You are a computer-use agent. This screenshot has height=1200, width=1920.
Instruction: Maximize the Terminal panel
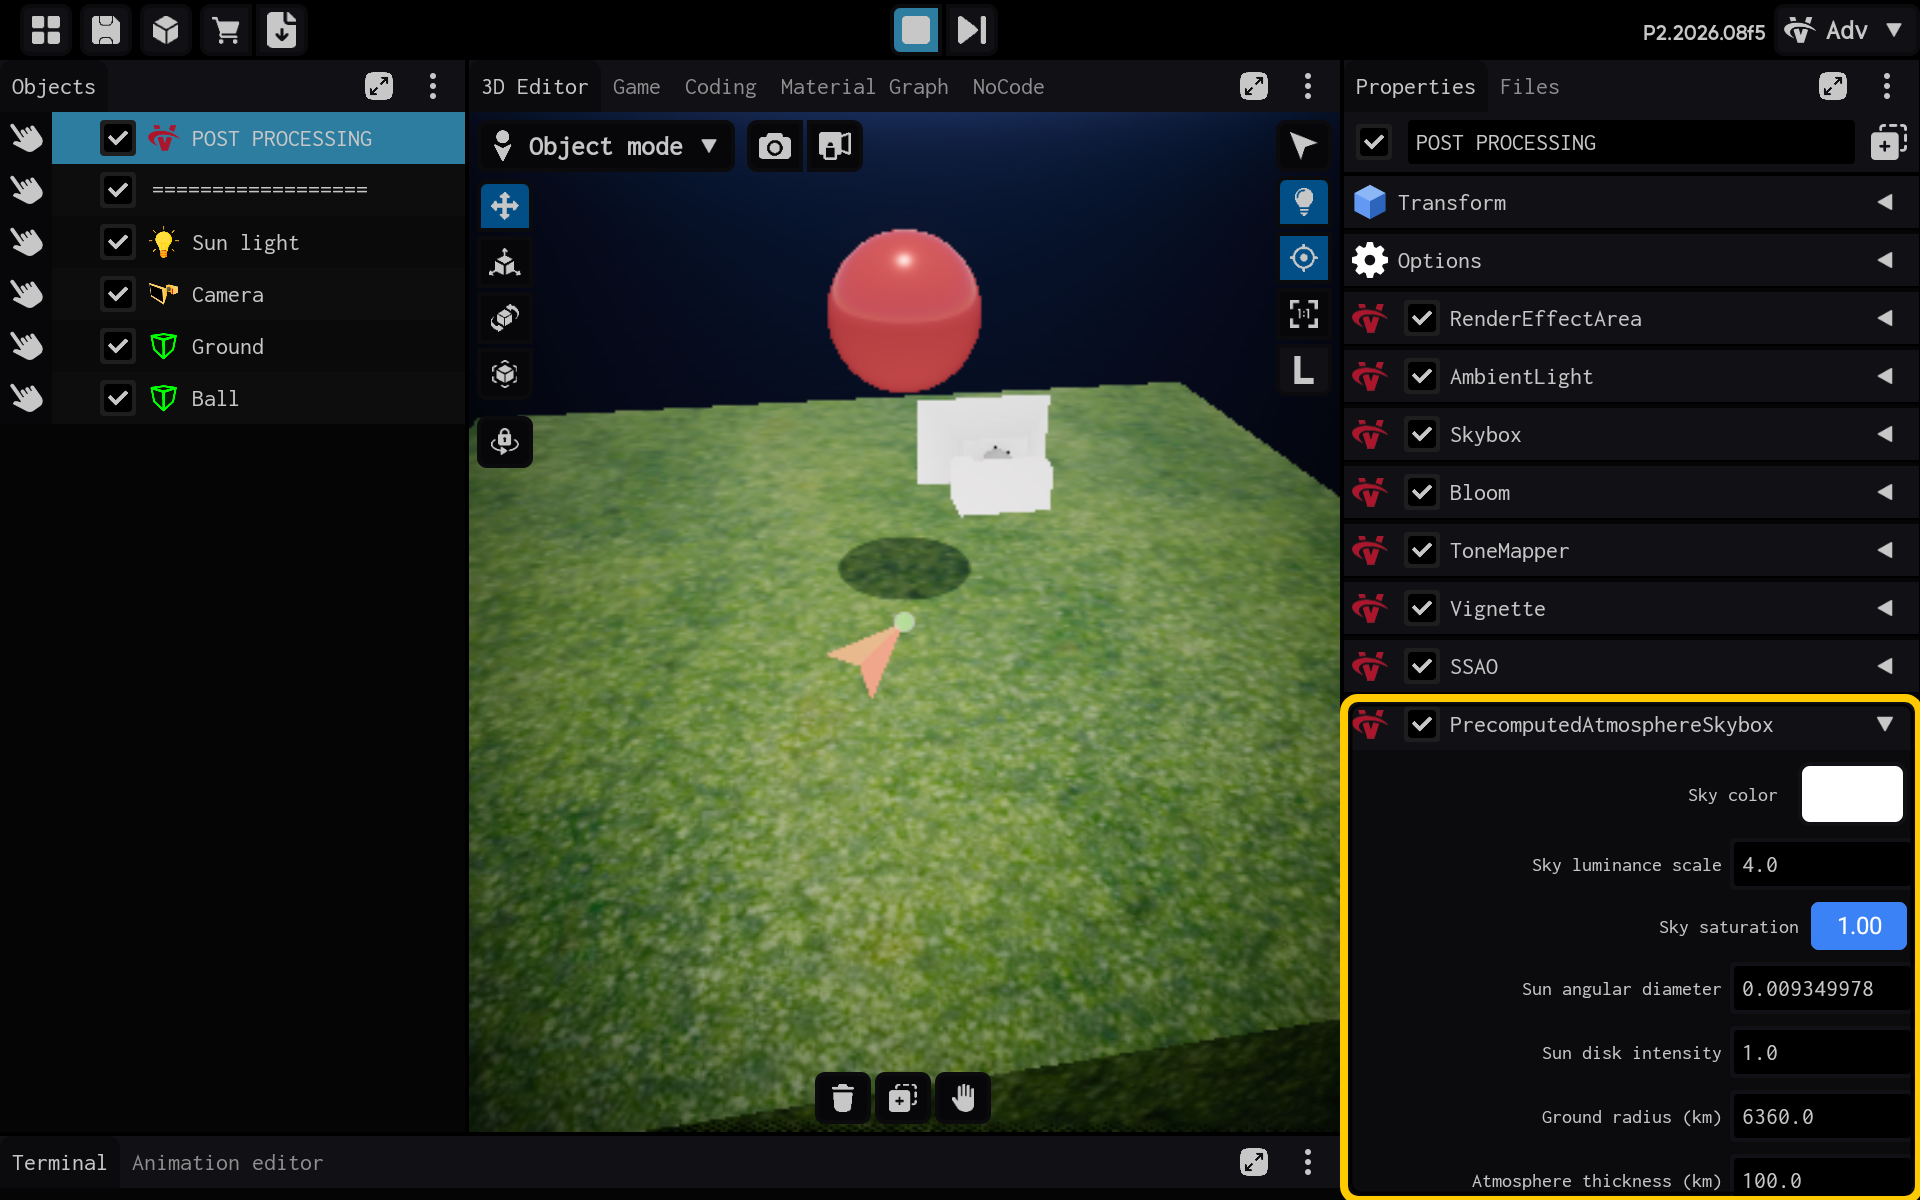pyautogui.click(x=1254, y=1162)
